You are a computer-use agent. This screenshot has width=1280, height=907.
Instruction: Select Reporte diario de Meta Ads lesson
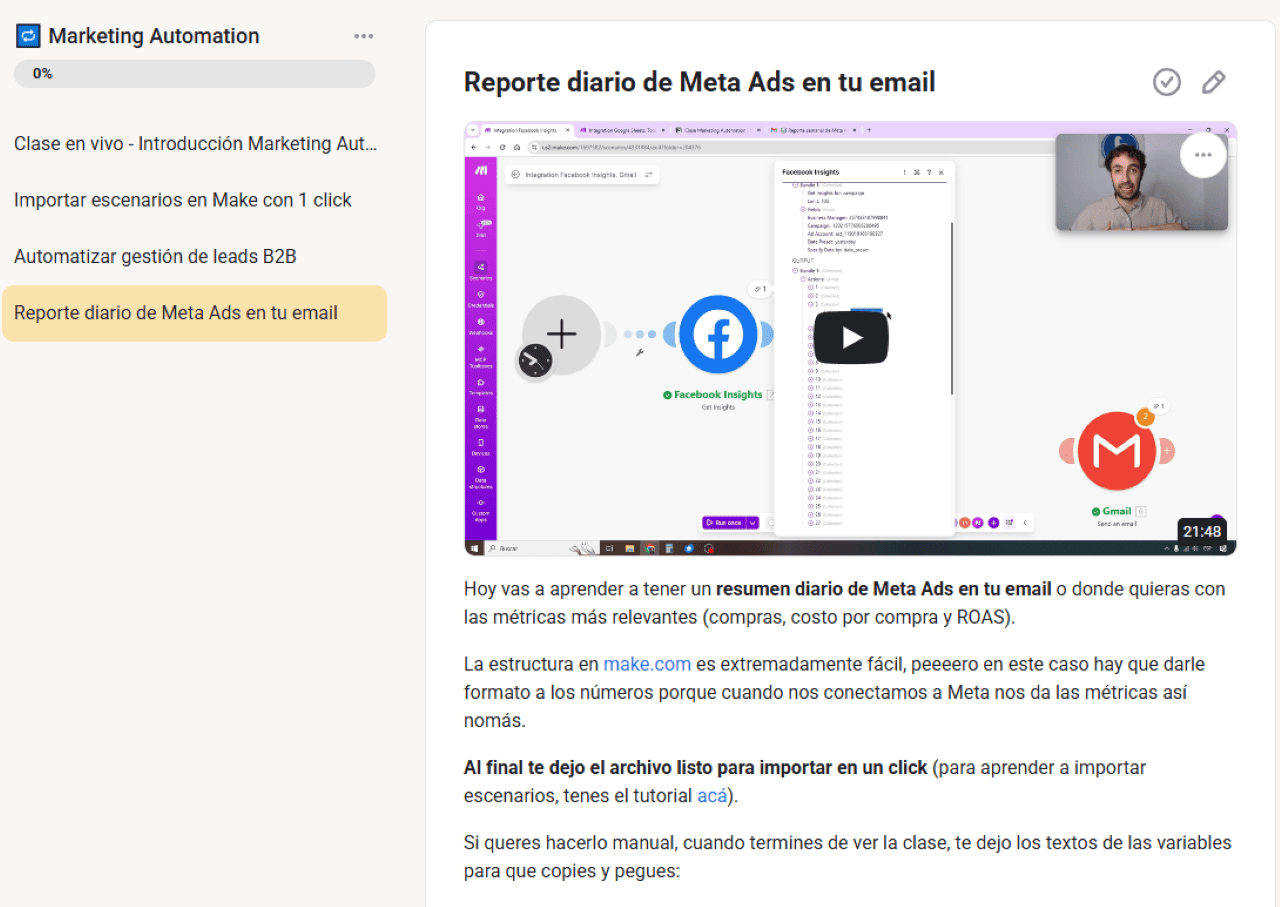click(195, 313)
